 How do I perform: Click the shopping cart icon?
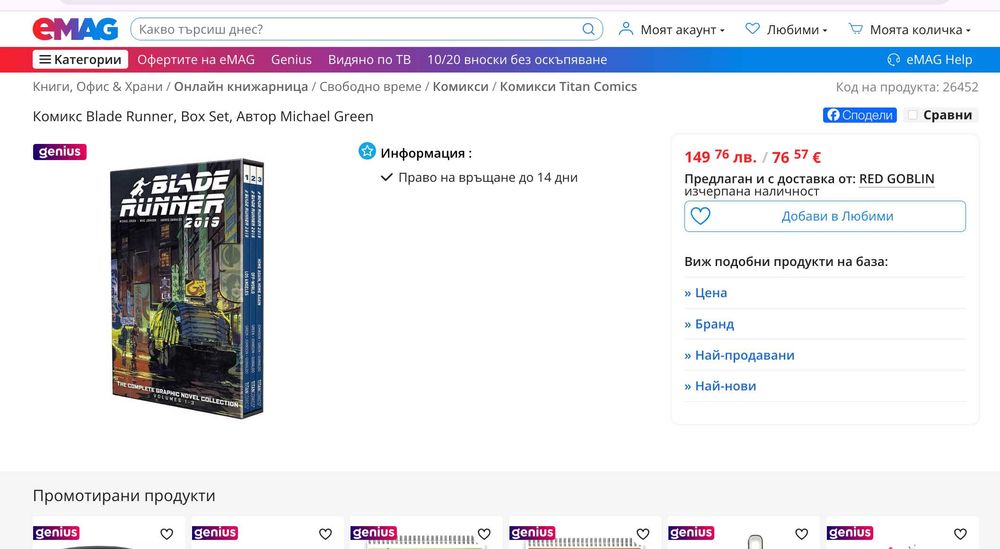855,29
